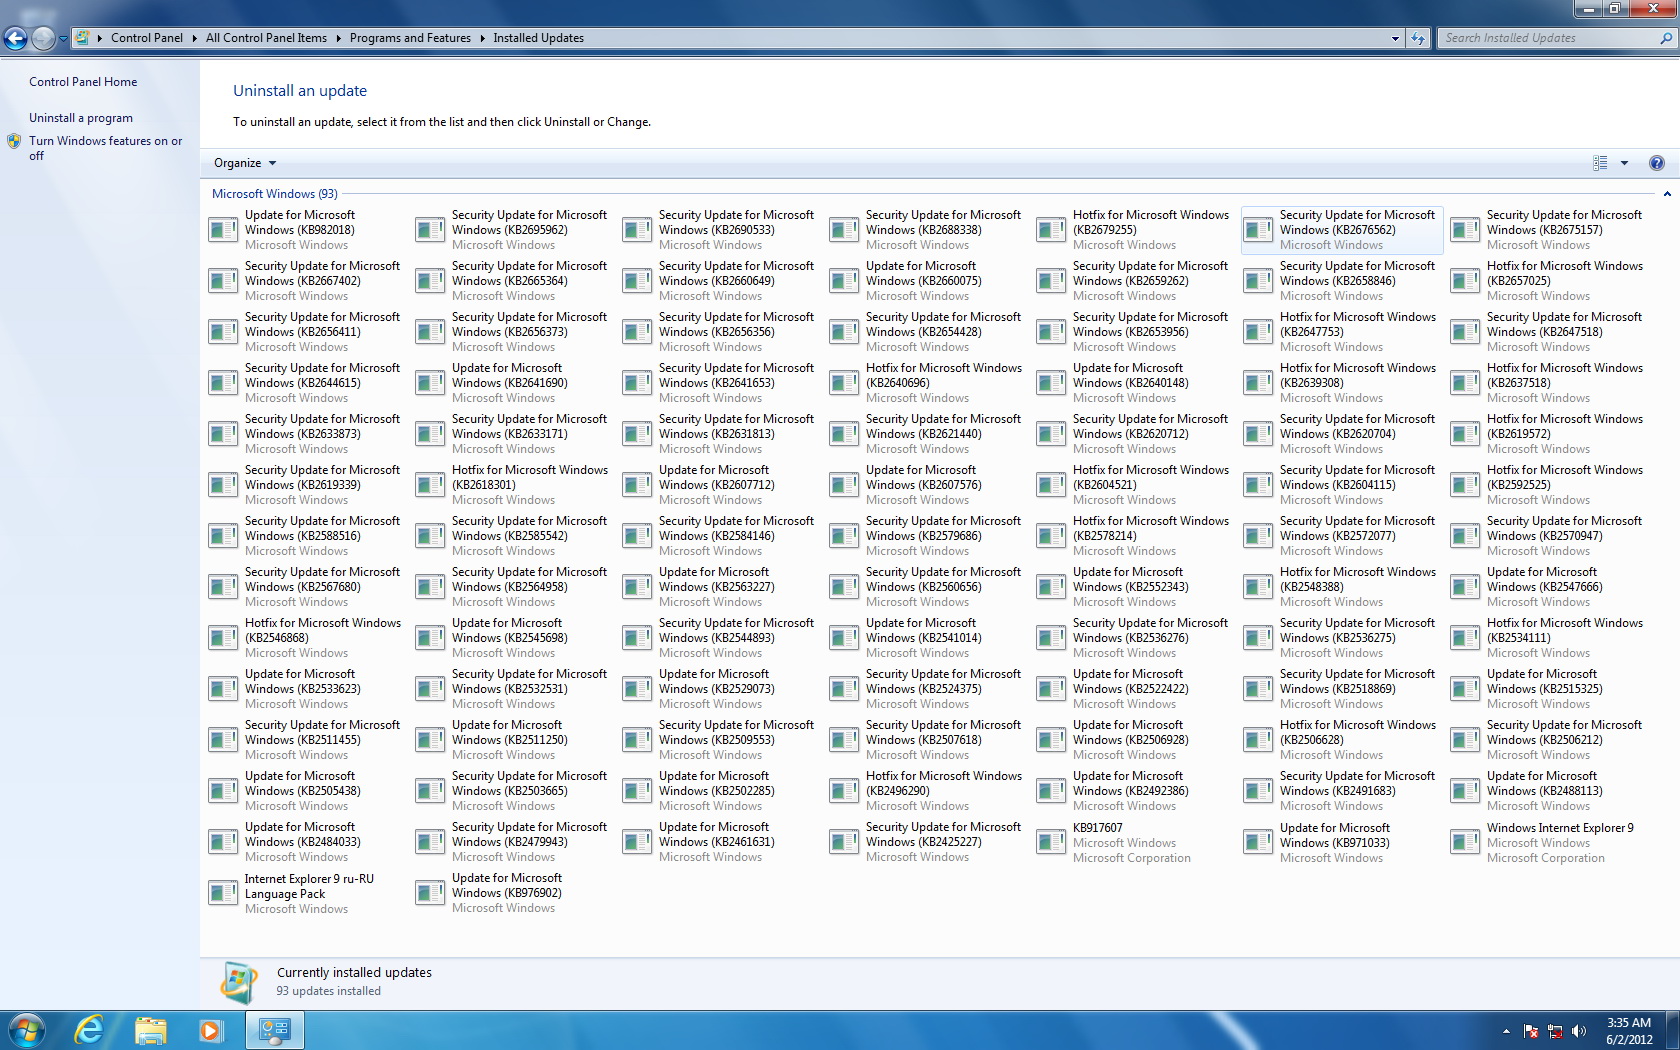Go to All Control Panel Items breadcrumb

[266, 38]
